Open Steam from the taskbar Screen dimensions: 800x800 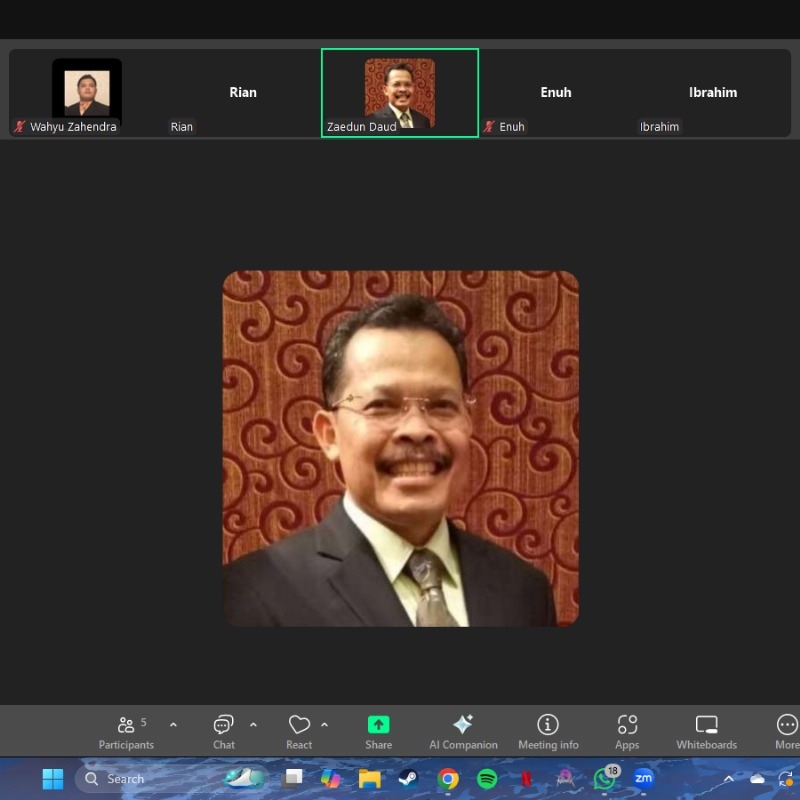tap(408, 779)
